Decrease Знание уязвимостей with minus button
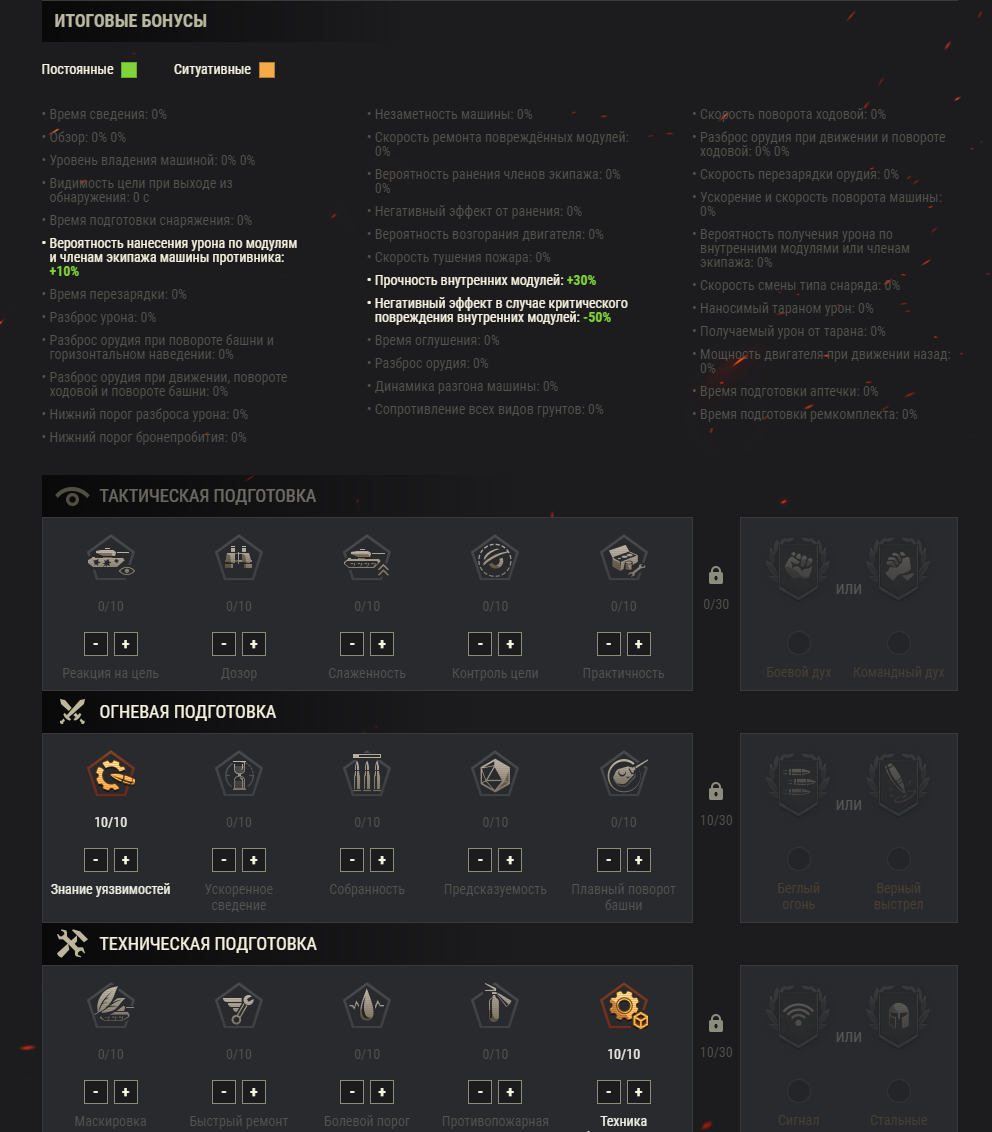 point(96,860)
